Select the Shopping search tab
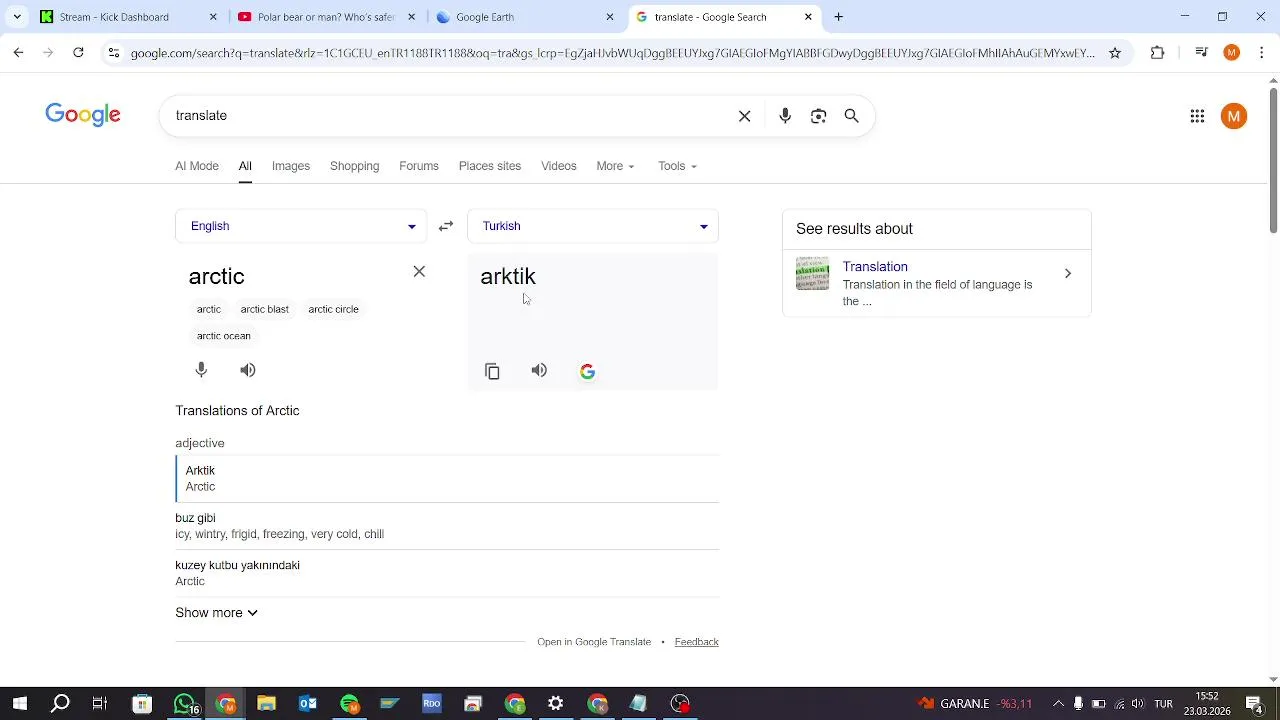This screenshot has width=1280, height=720. (x=354, y=166)
